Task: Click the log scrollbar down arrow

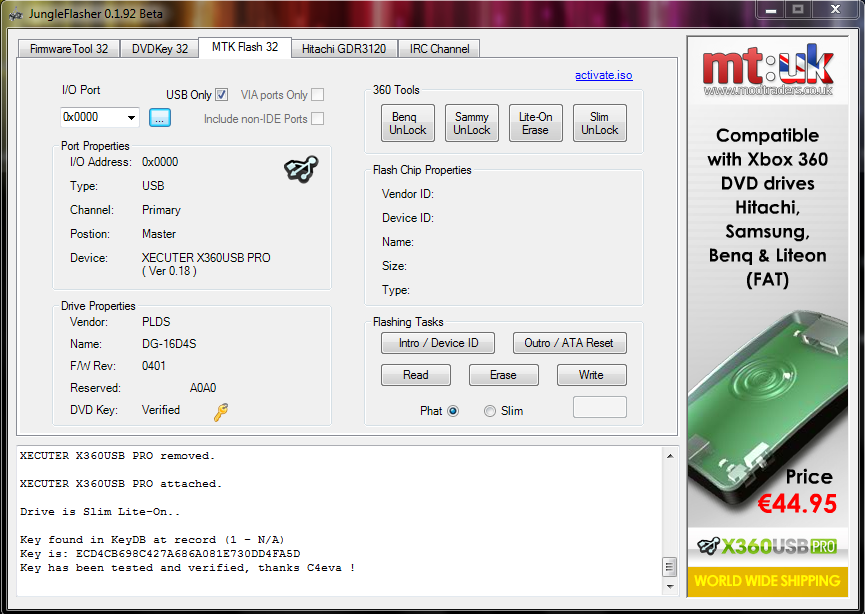Action: 670,586
